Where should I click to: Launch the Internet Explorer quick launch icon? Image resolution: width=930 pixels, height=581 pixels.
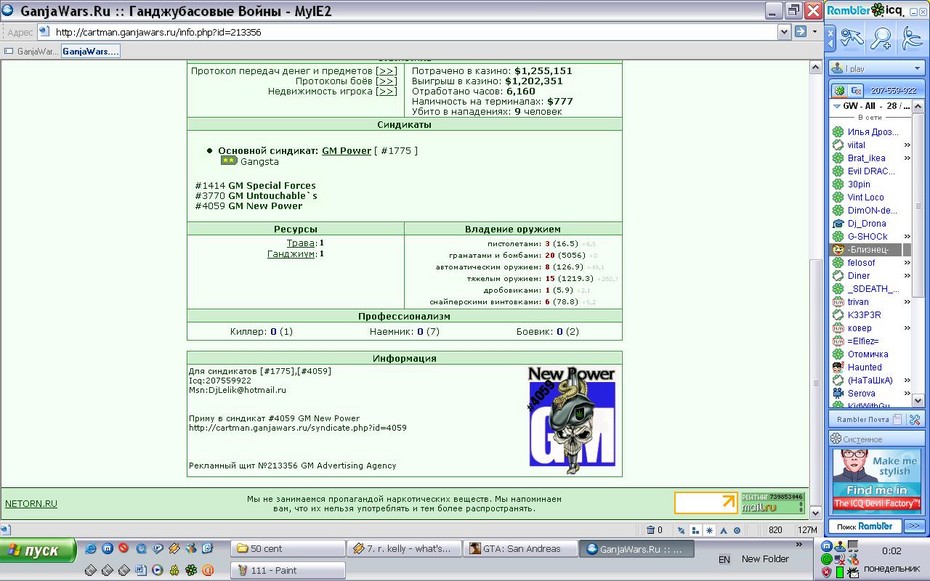tap(90, 548)
